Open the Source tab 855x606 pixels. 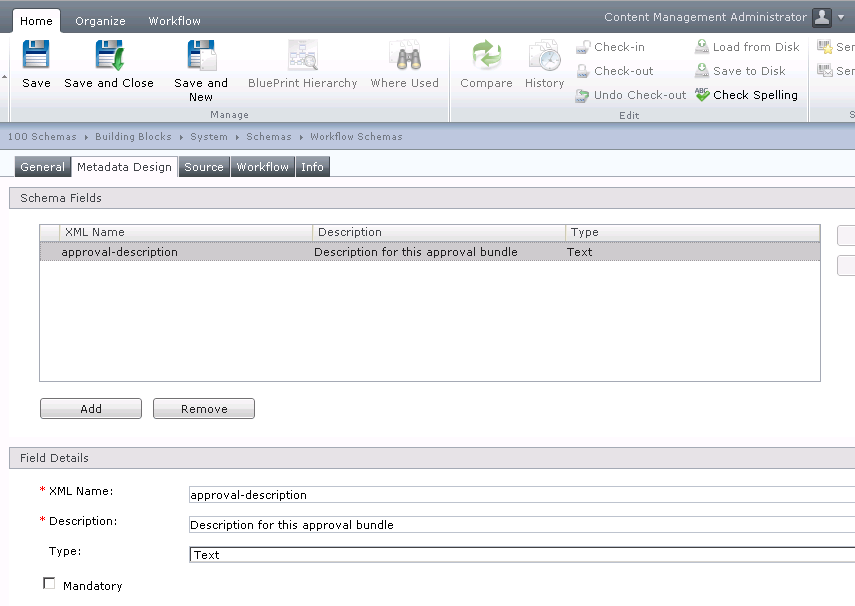coord(204,167)
